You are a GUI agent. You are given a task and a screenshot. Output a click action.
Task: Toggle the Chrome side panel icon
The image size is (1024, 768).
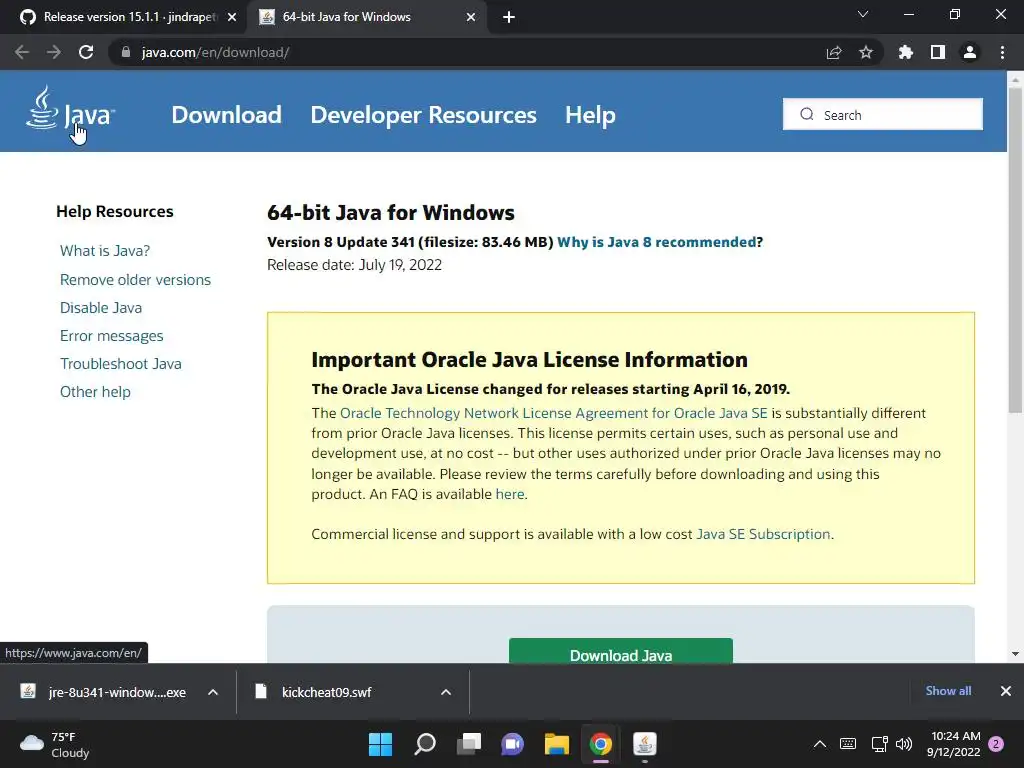(x=938, y=52)
